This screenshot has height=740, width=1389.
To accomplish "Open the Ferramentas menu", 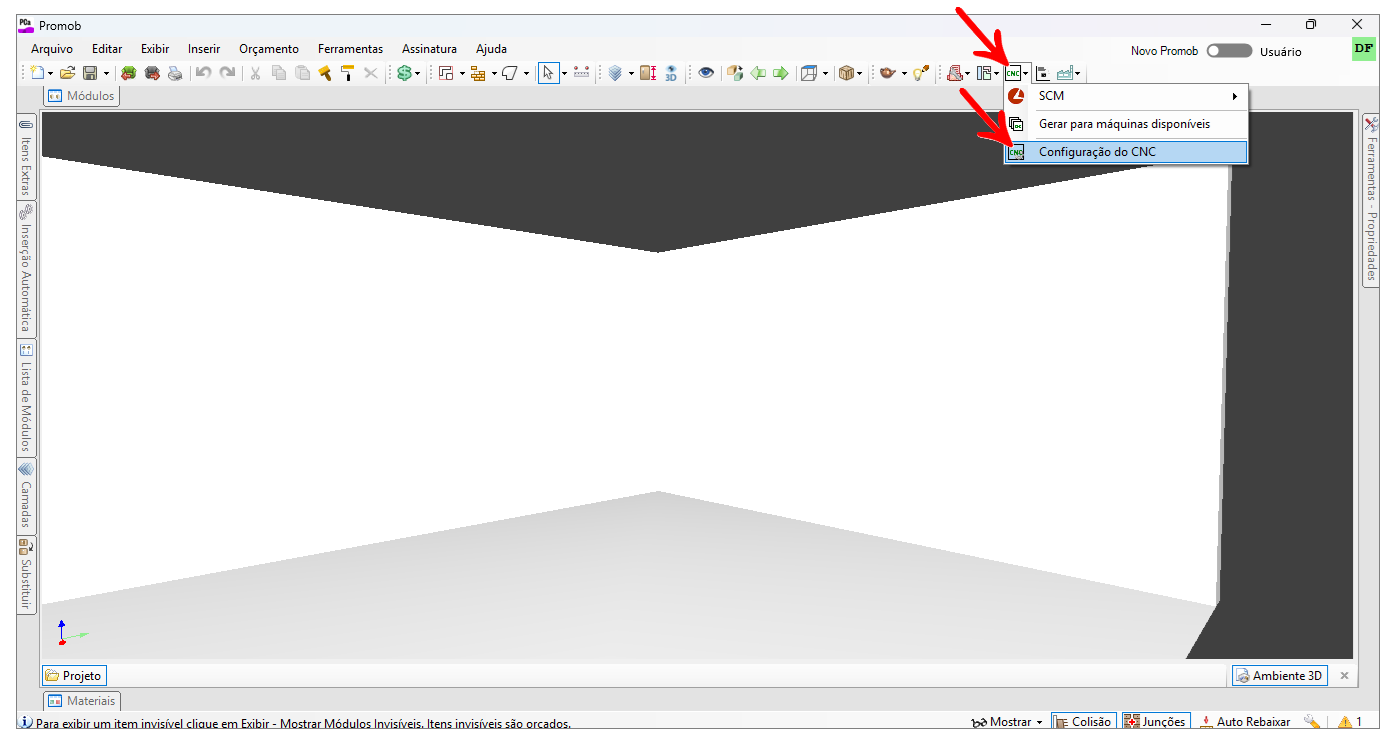I will pos(350,48).
